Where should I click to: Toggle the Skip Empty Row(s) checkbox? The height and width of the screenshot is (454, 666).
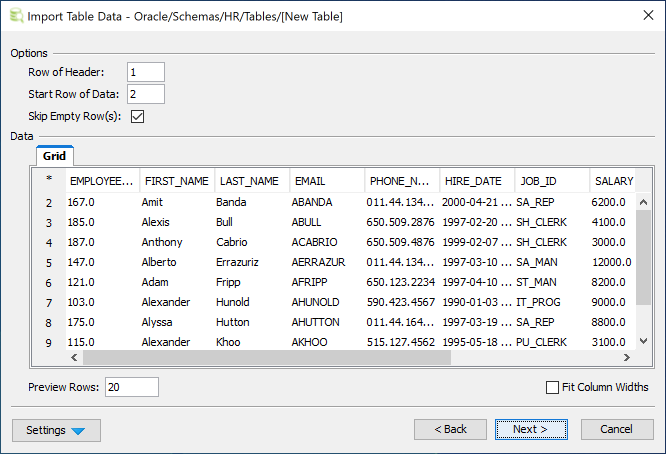coord(138,117)
